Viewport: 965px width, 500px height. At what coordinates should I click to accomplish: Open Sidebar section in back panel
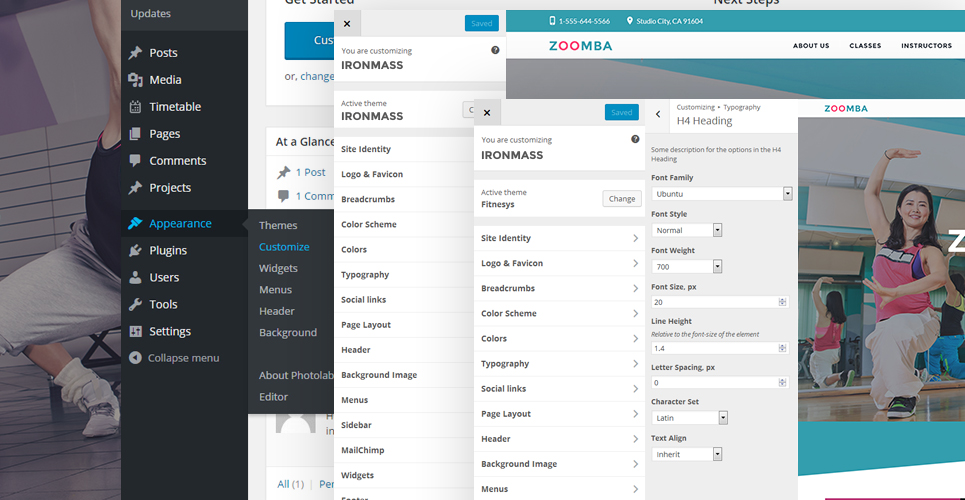click(404, 425)
